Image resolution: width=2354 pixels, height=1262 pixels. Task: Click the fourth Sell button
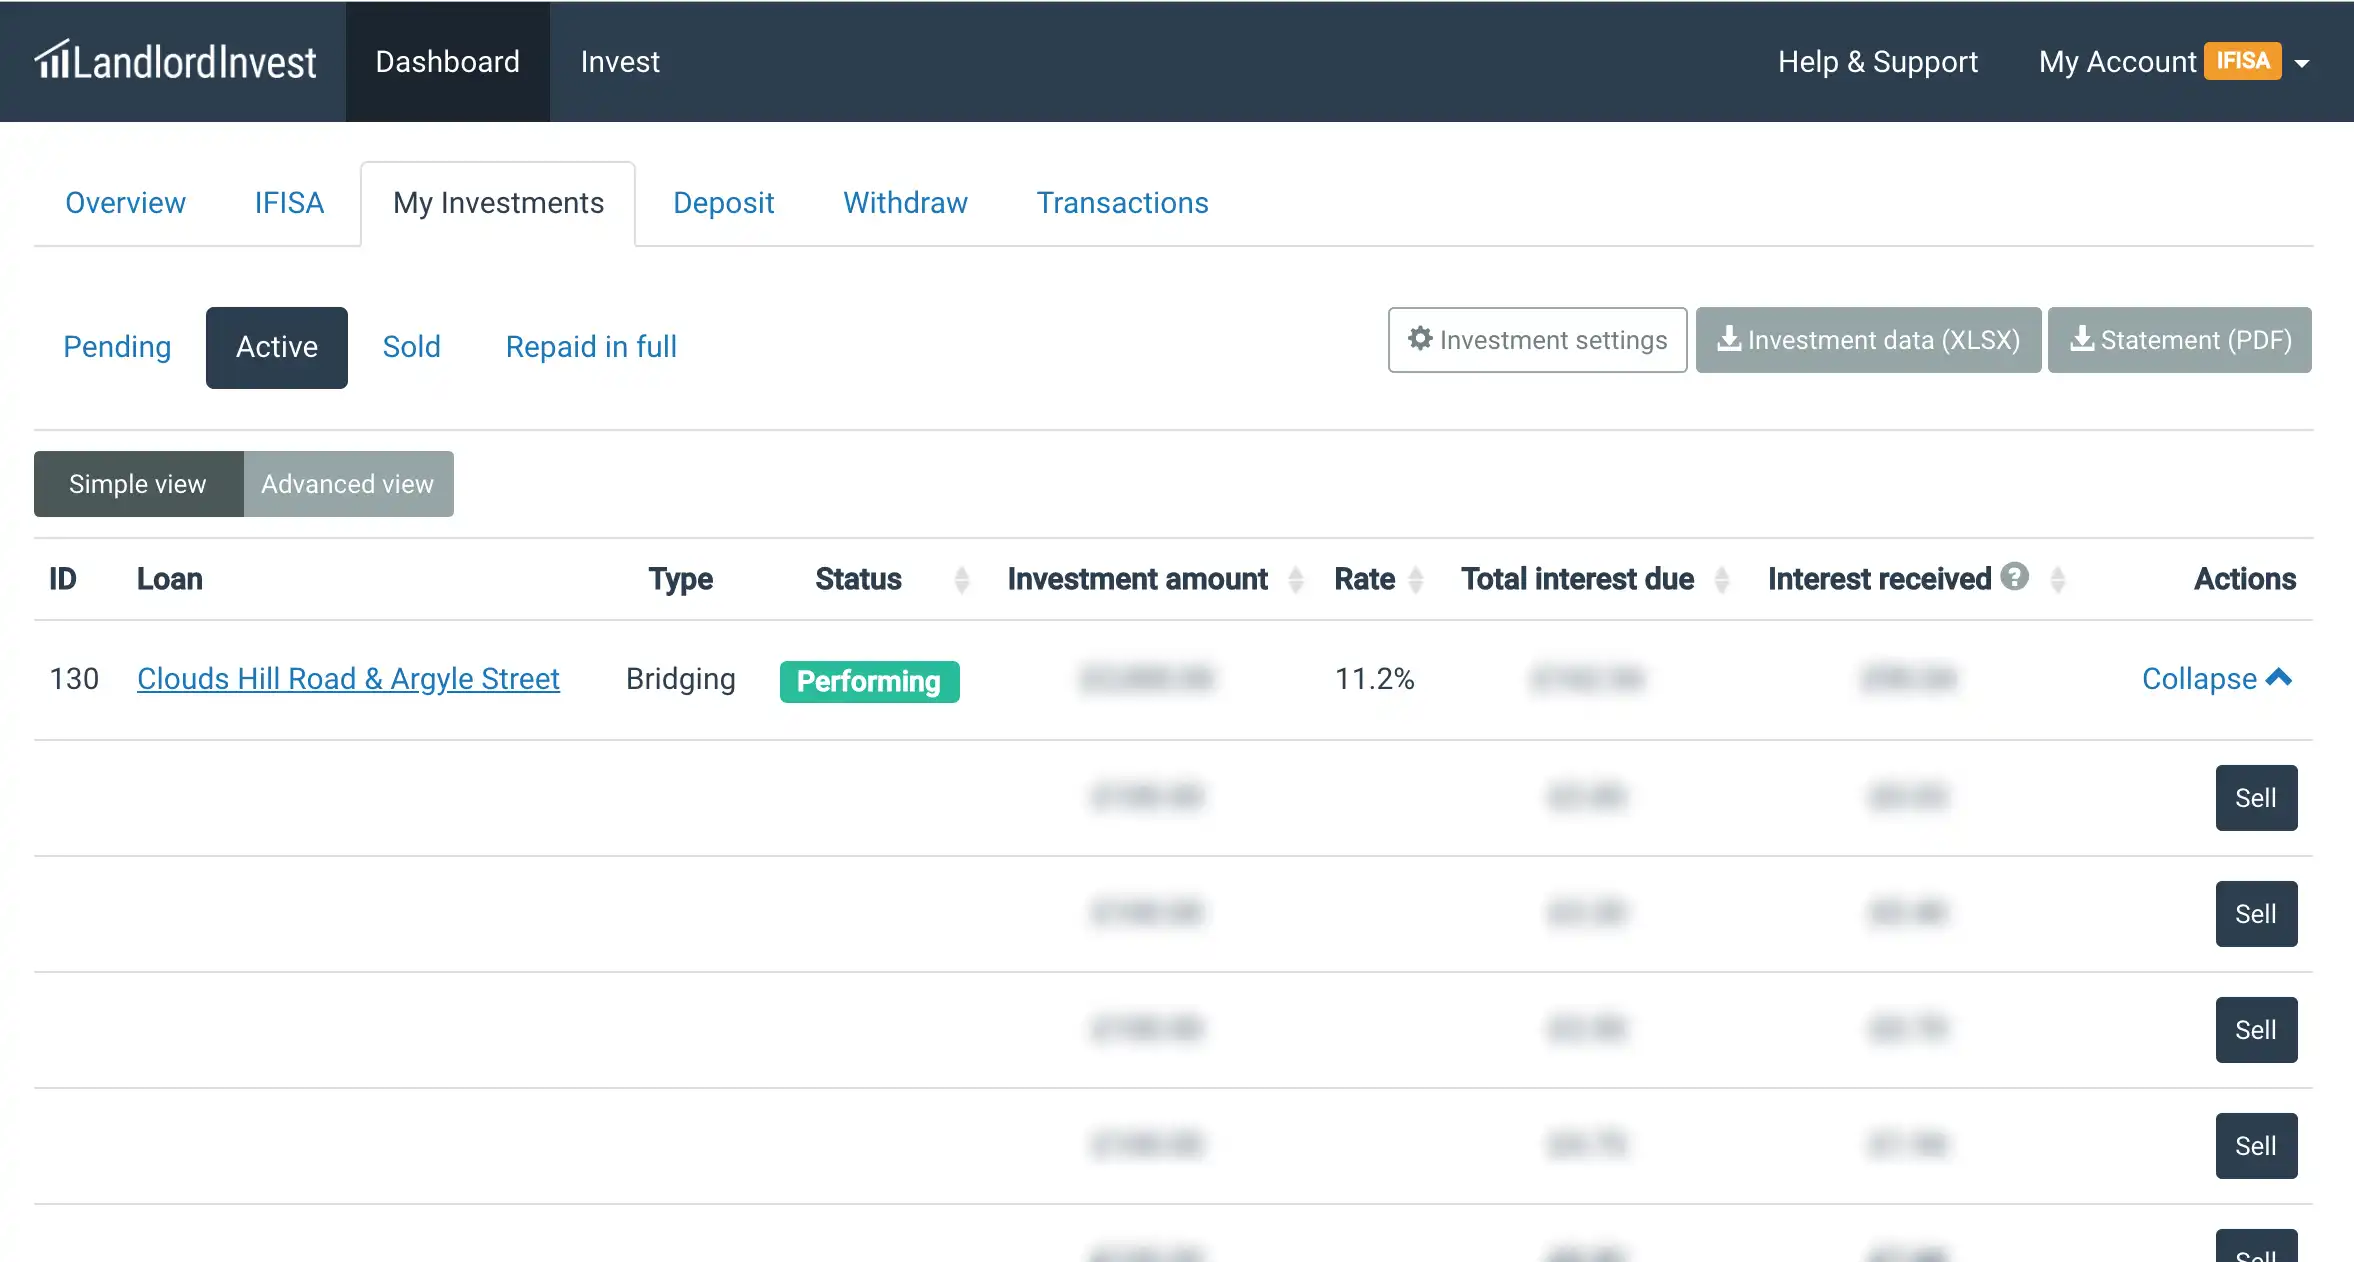coord(2256,1146)
